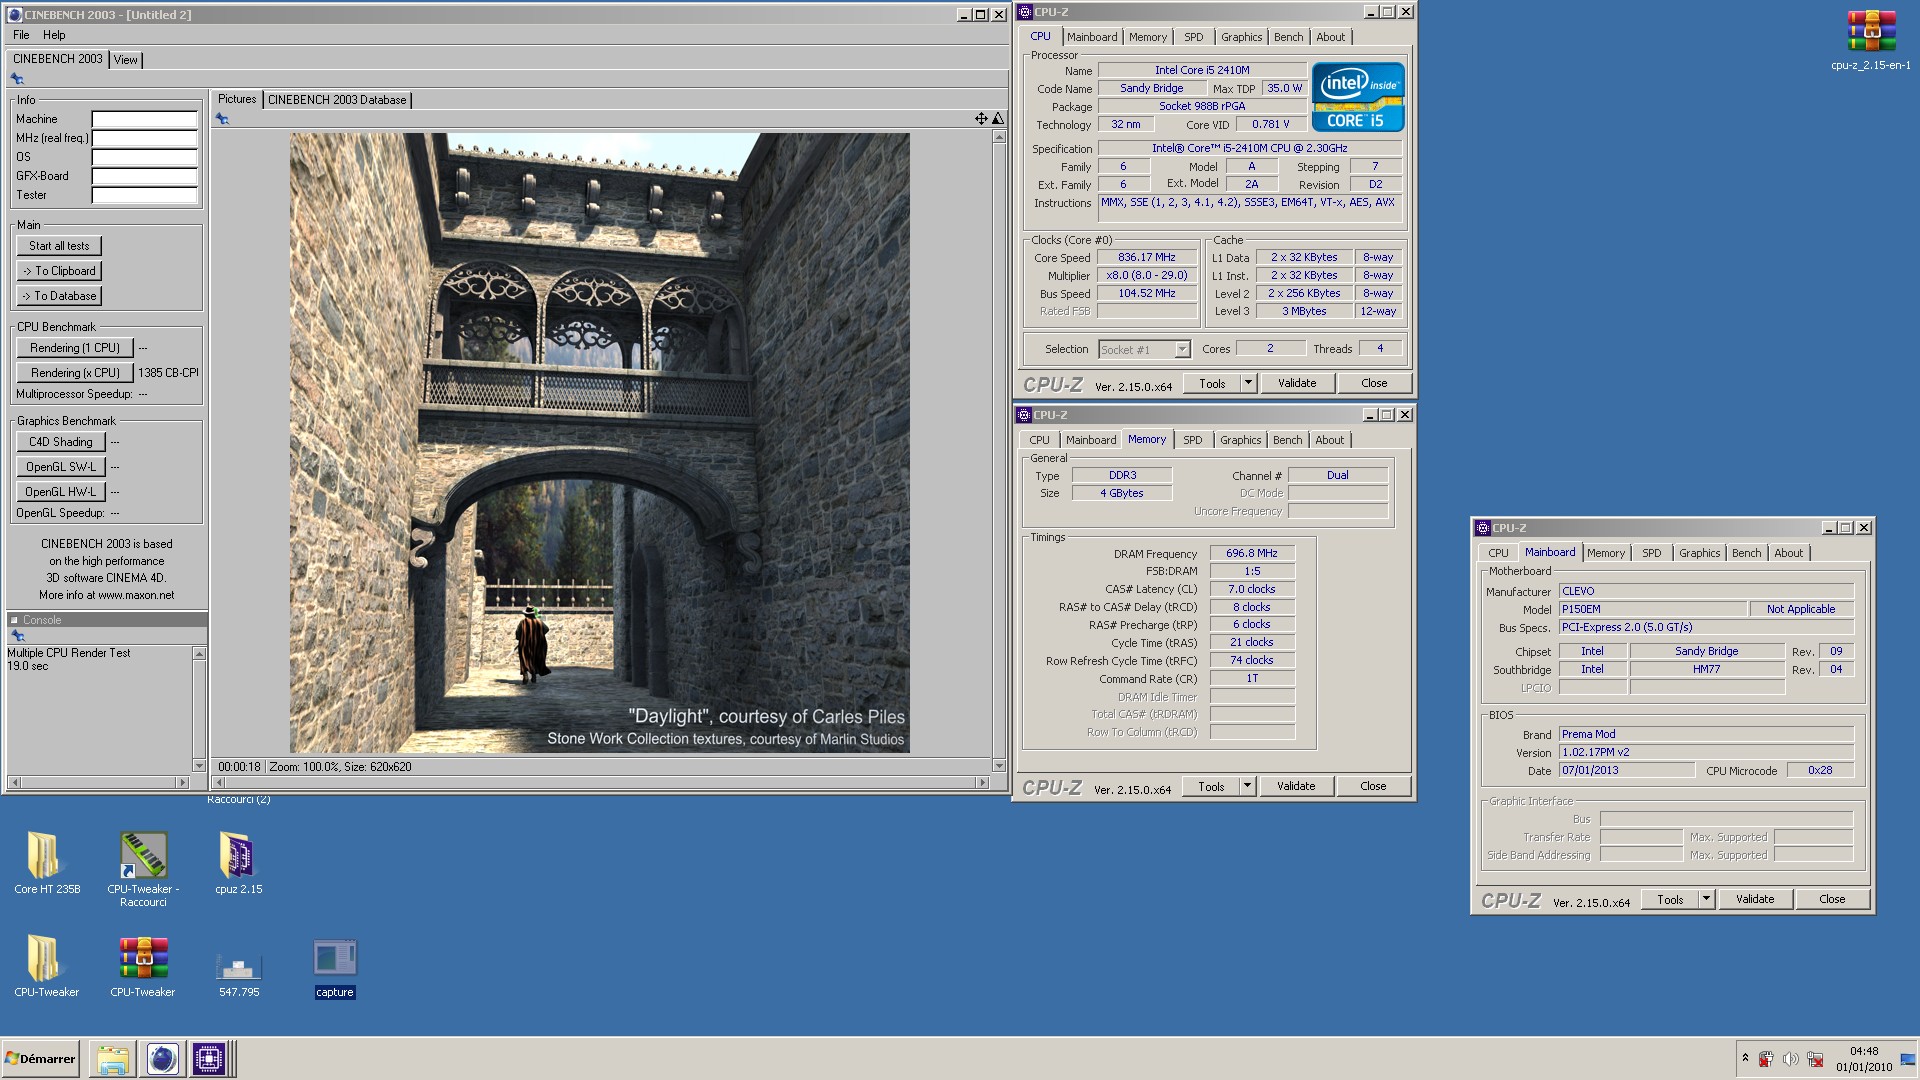Click Close button in Mainboard CPU-Z window
1920x1080 pixels.
pyautogui.click(x=1832, y=899)
